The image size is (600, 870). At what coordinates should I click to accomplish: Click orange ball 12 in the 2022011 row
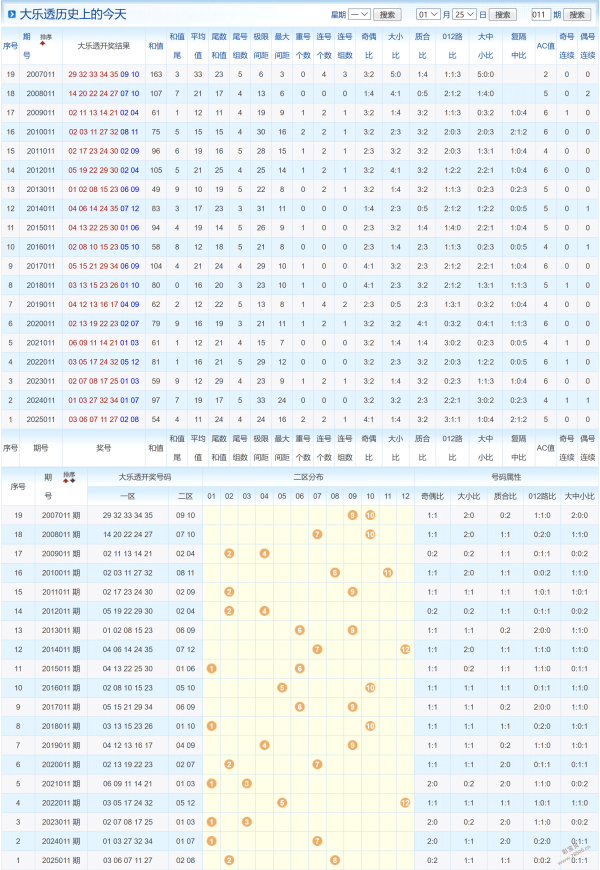405,802
